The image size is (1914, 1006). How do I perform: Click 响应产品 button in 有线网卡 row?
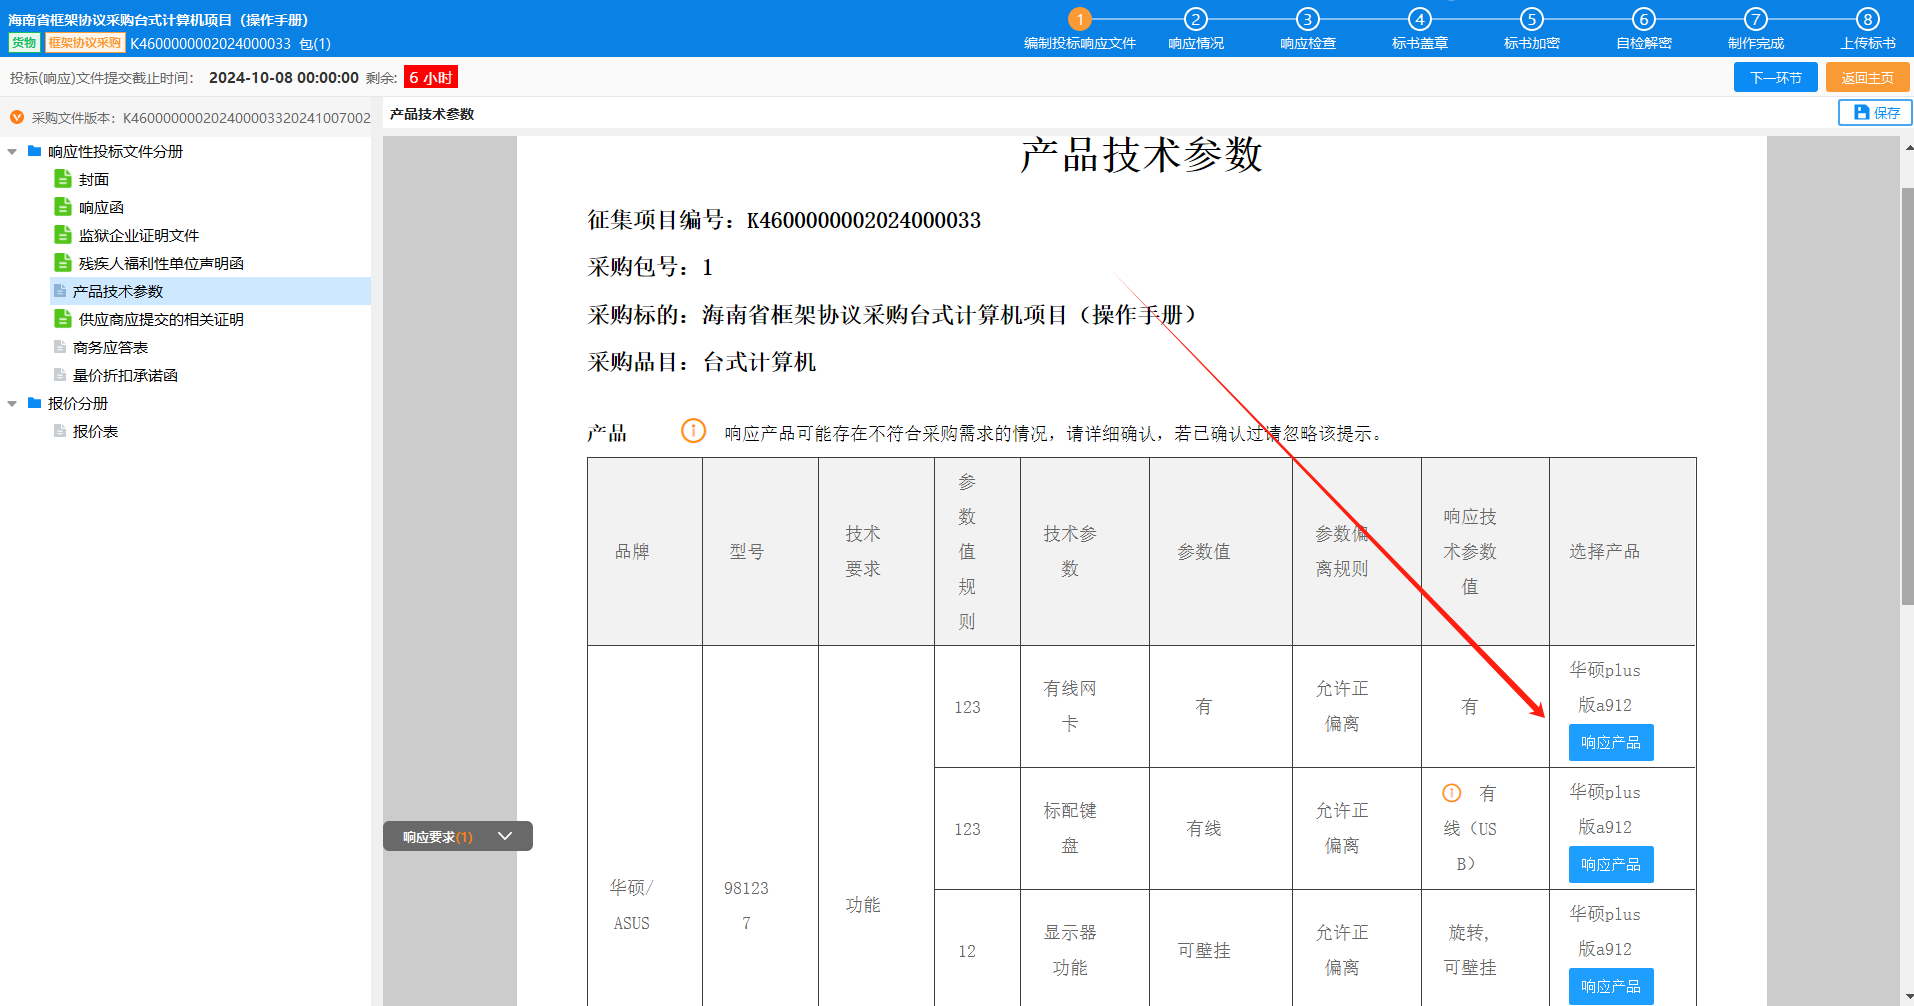(x=1610, y=742)
